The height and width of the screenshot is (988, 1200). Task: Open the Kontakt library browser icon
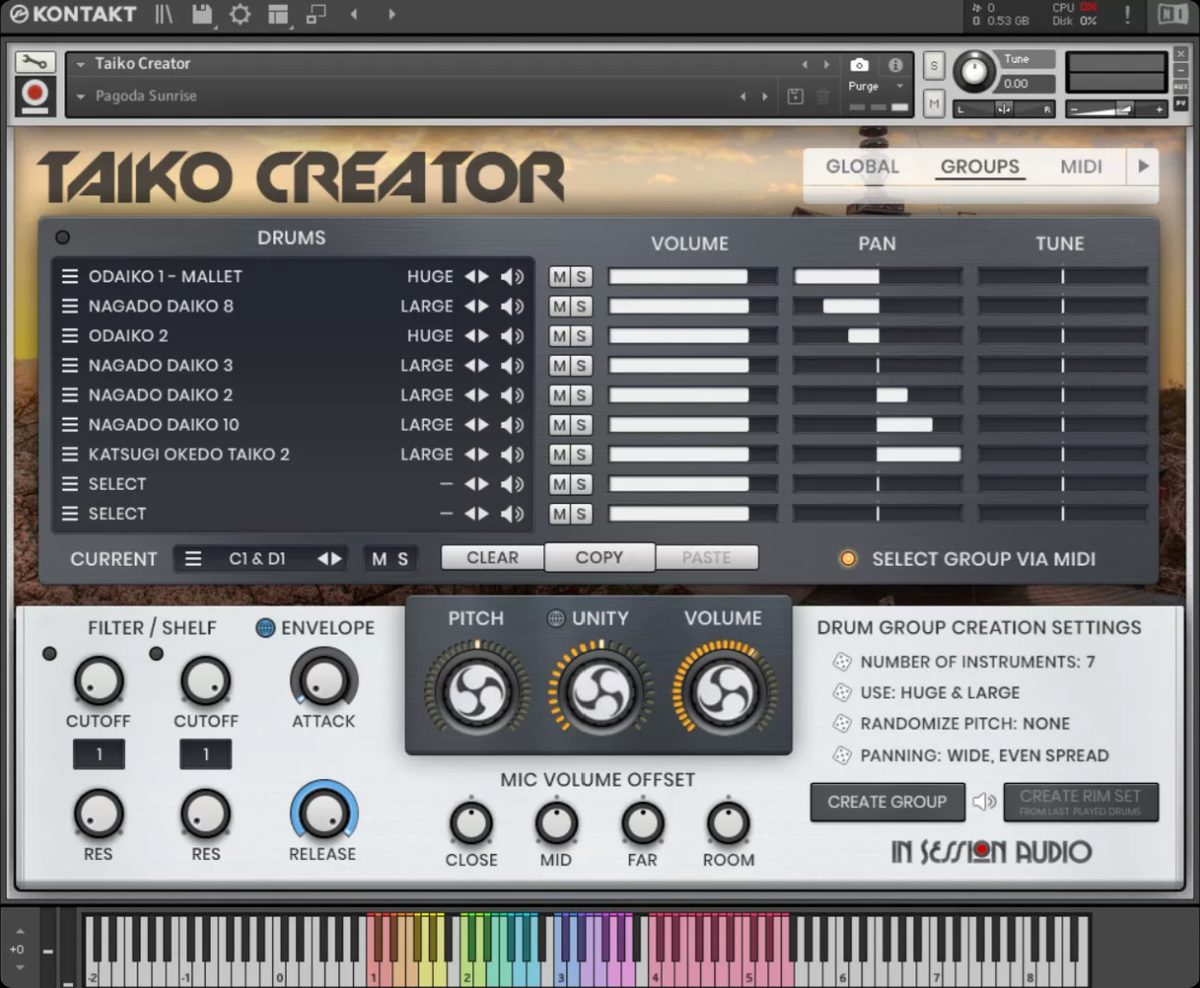164,14
